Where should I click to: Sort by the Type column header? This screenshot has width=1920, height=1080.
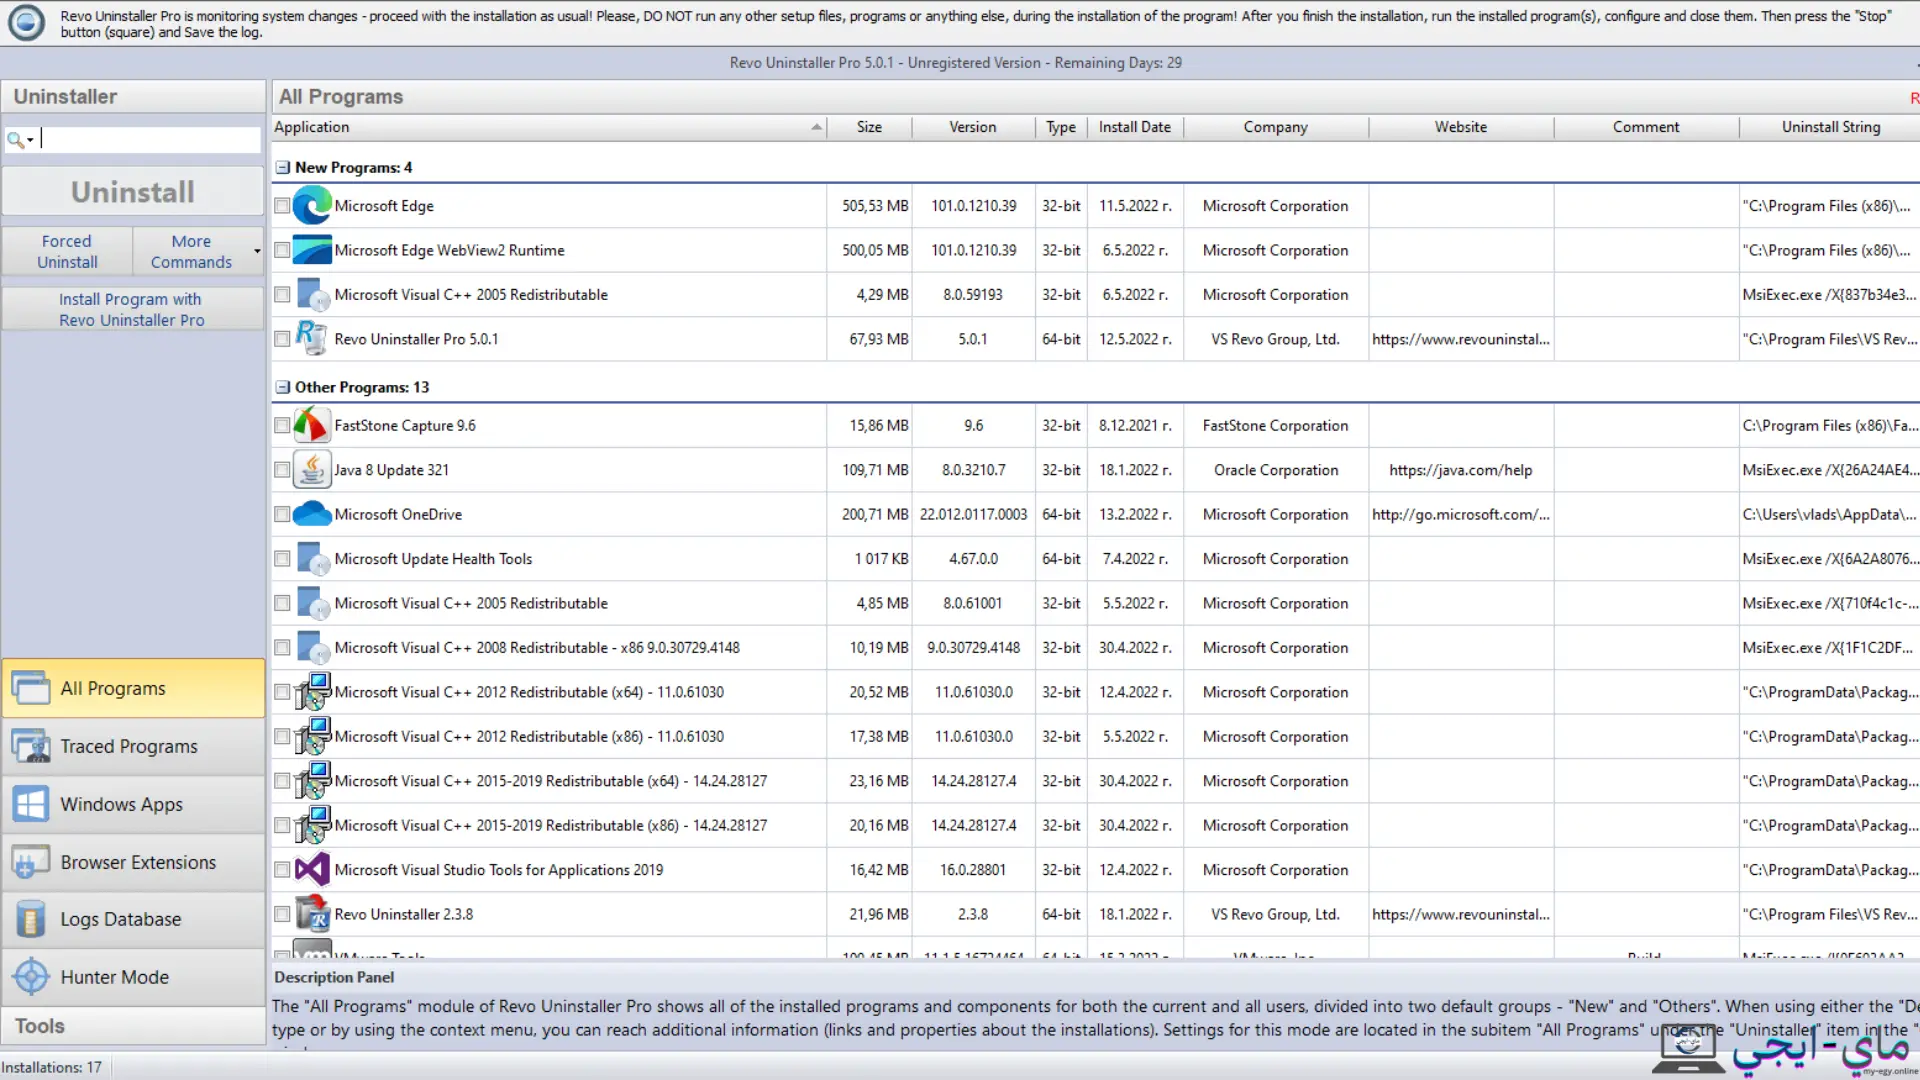click(x=1061, y=127)
